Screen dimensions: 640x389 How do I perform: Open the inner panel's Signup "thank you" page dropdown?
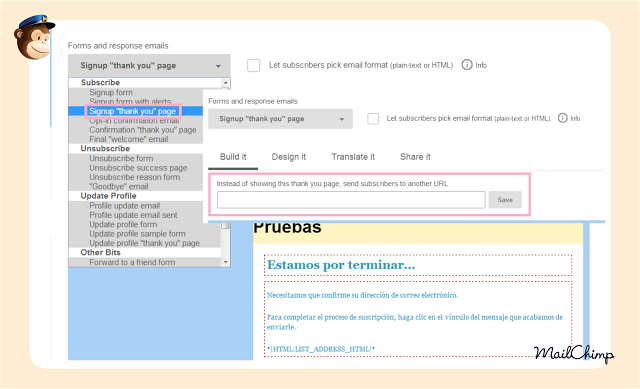(x=280, y=119)
